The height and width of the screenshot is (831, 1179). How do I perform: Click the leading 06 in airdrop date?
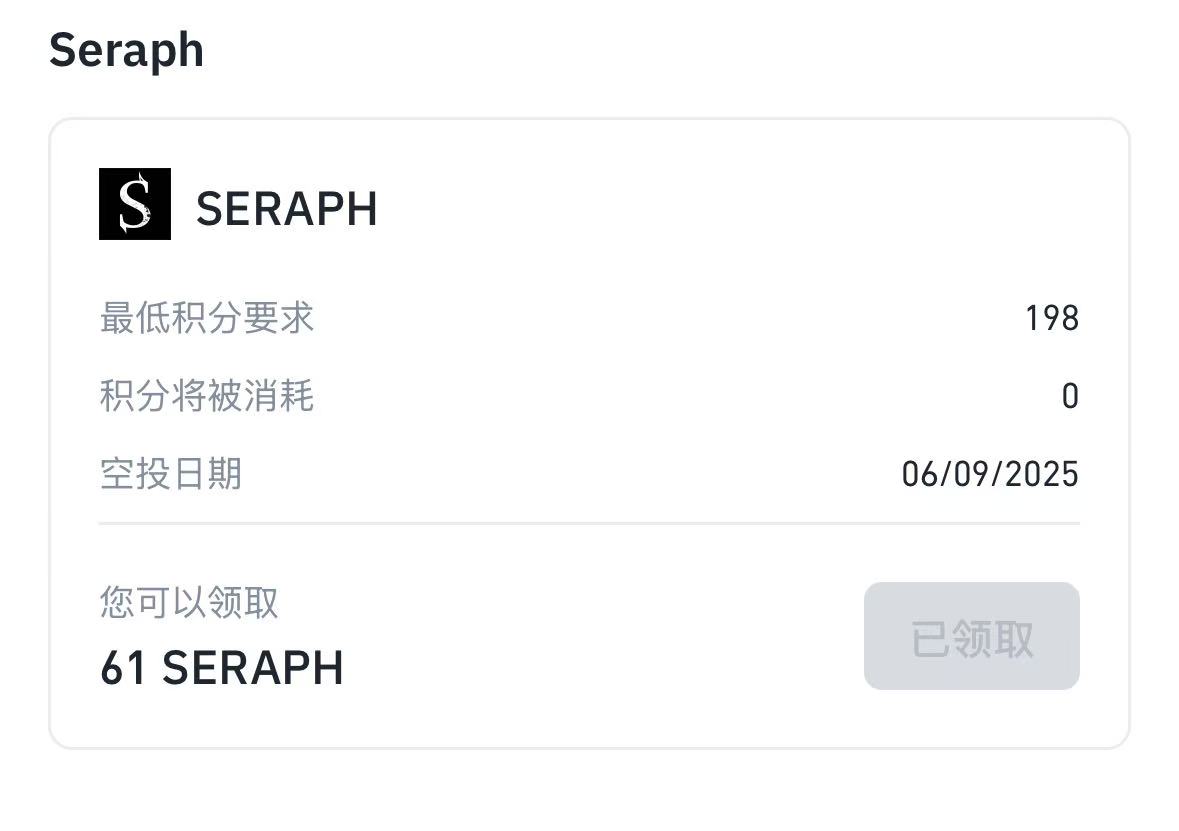[x=921, y=475]
